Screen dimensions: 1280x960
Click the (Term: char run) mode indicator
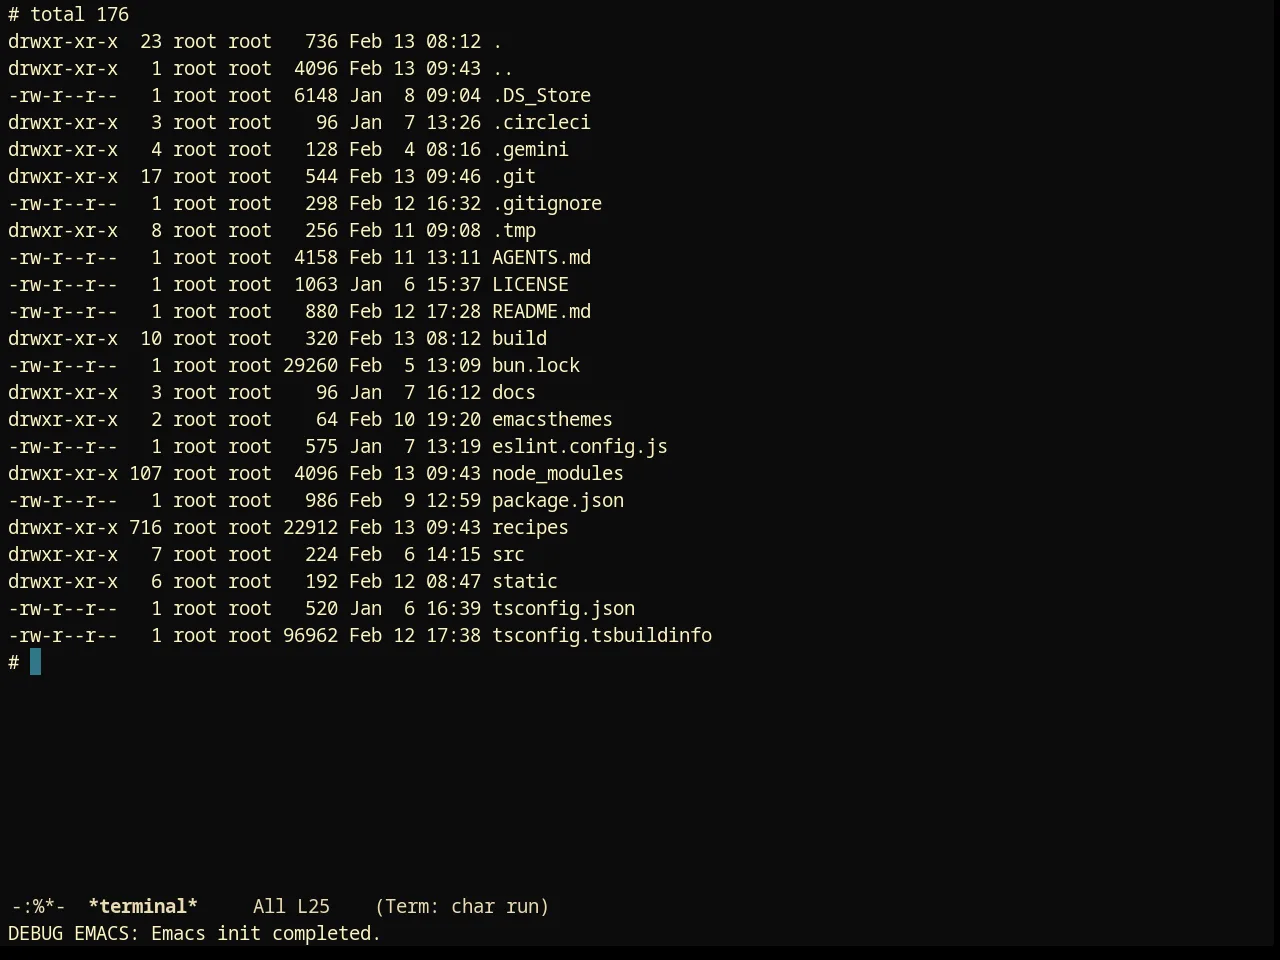click(x=462, y=906)
